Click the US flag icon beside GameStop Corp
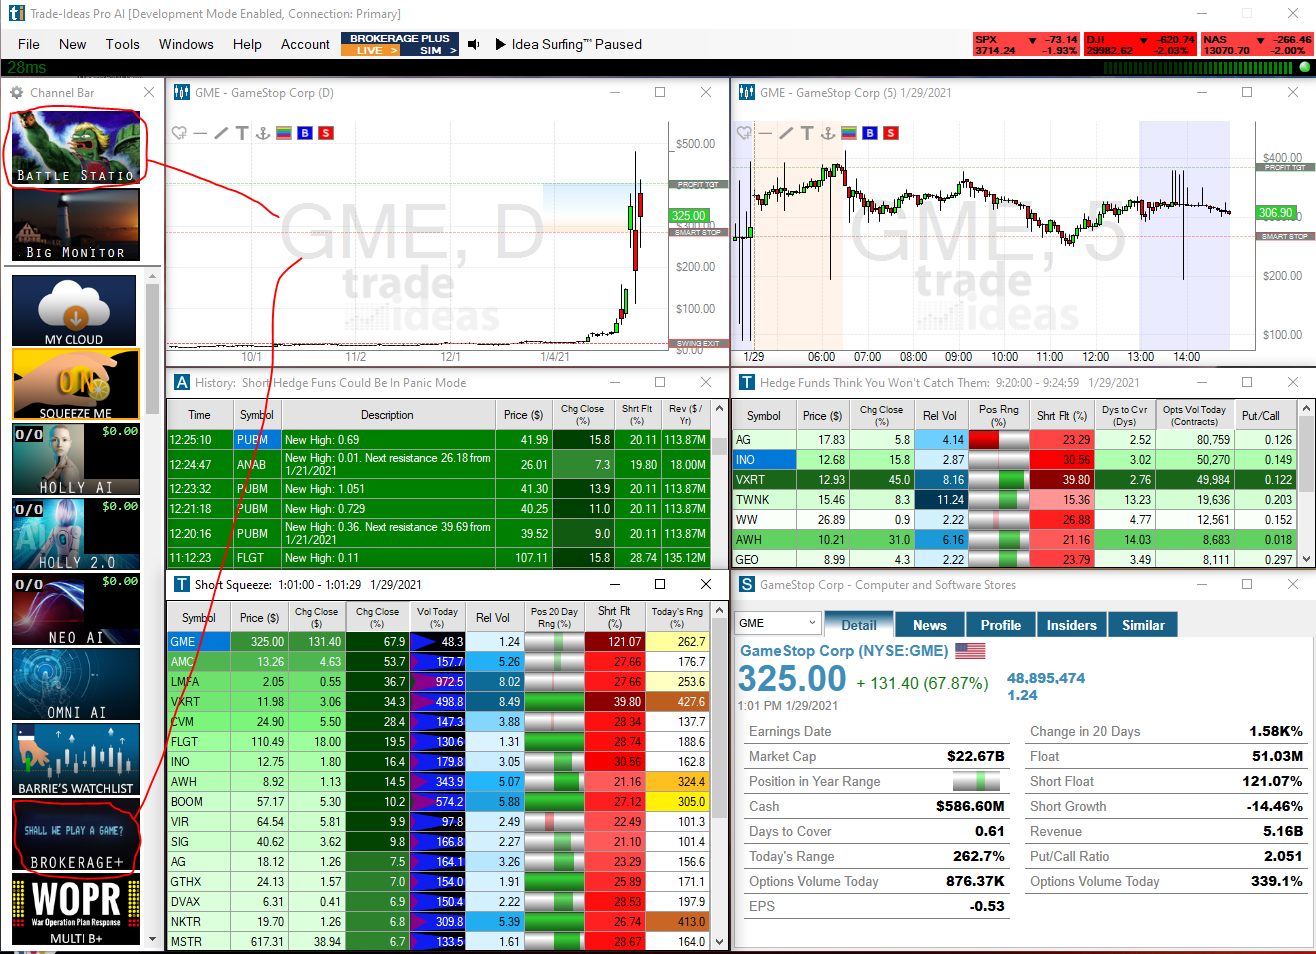Screen dimensions: 1316x954 tap(970, 651)
